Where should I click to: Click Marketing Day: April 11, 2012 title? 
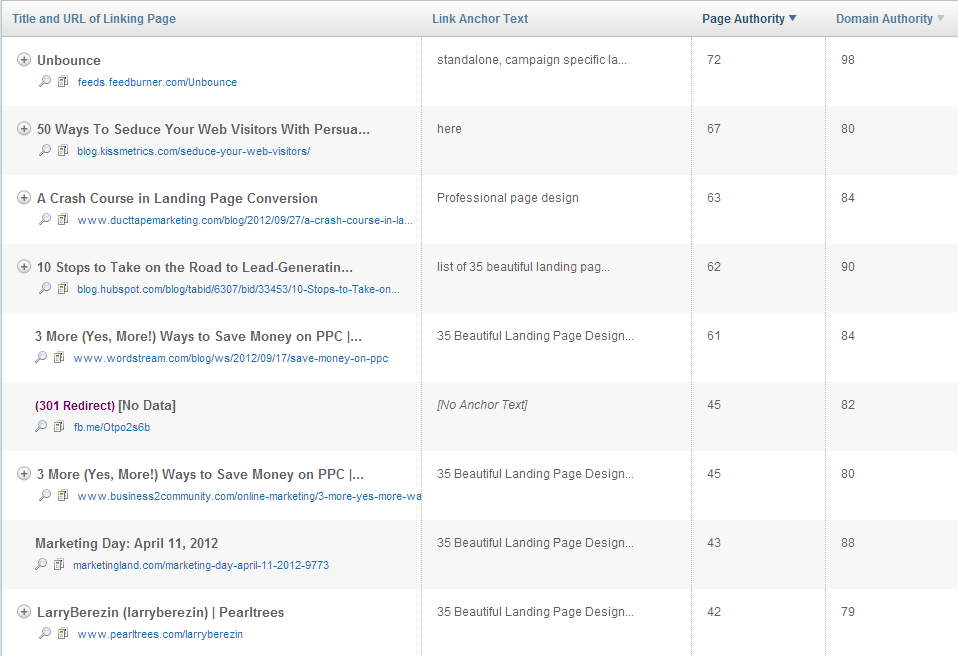tap(126, 544)
